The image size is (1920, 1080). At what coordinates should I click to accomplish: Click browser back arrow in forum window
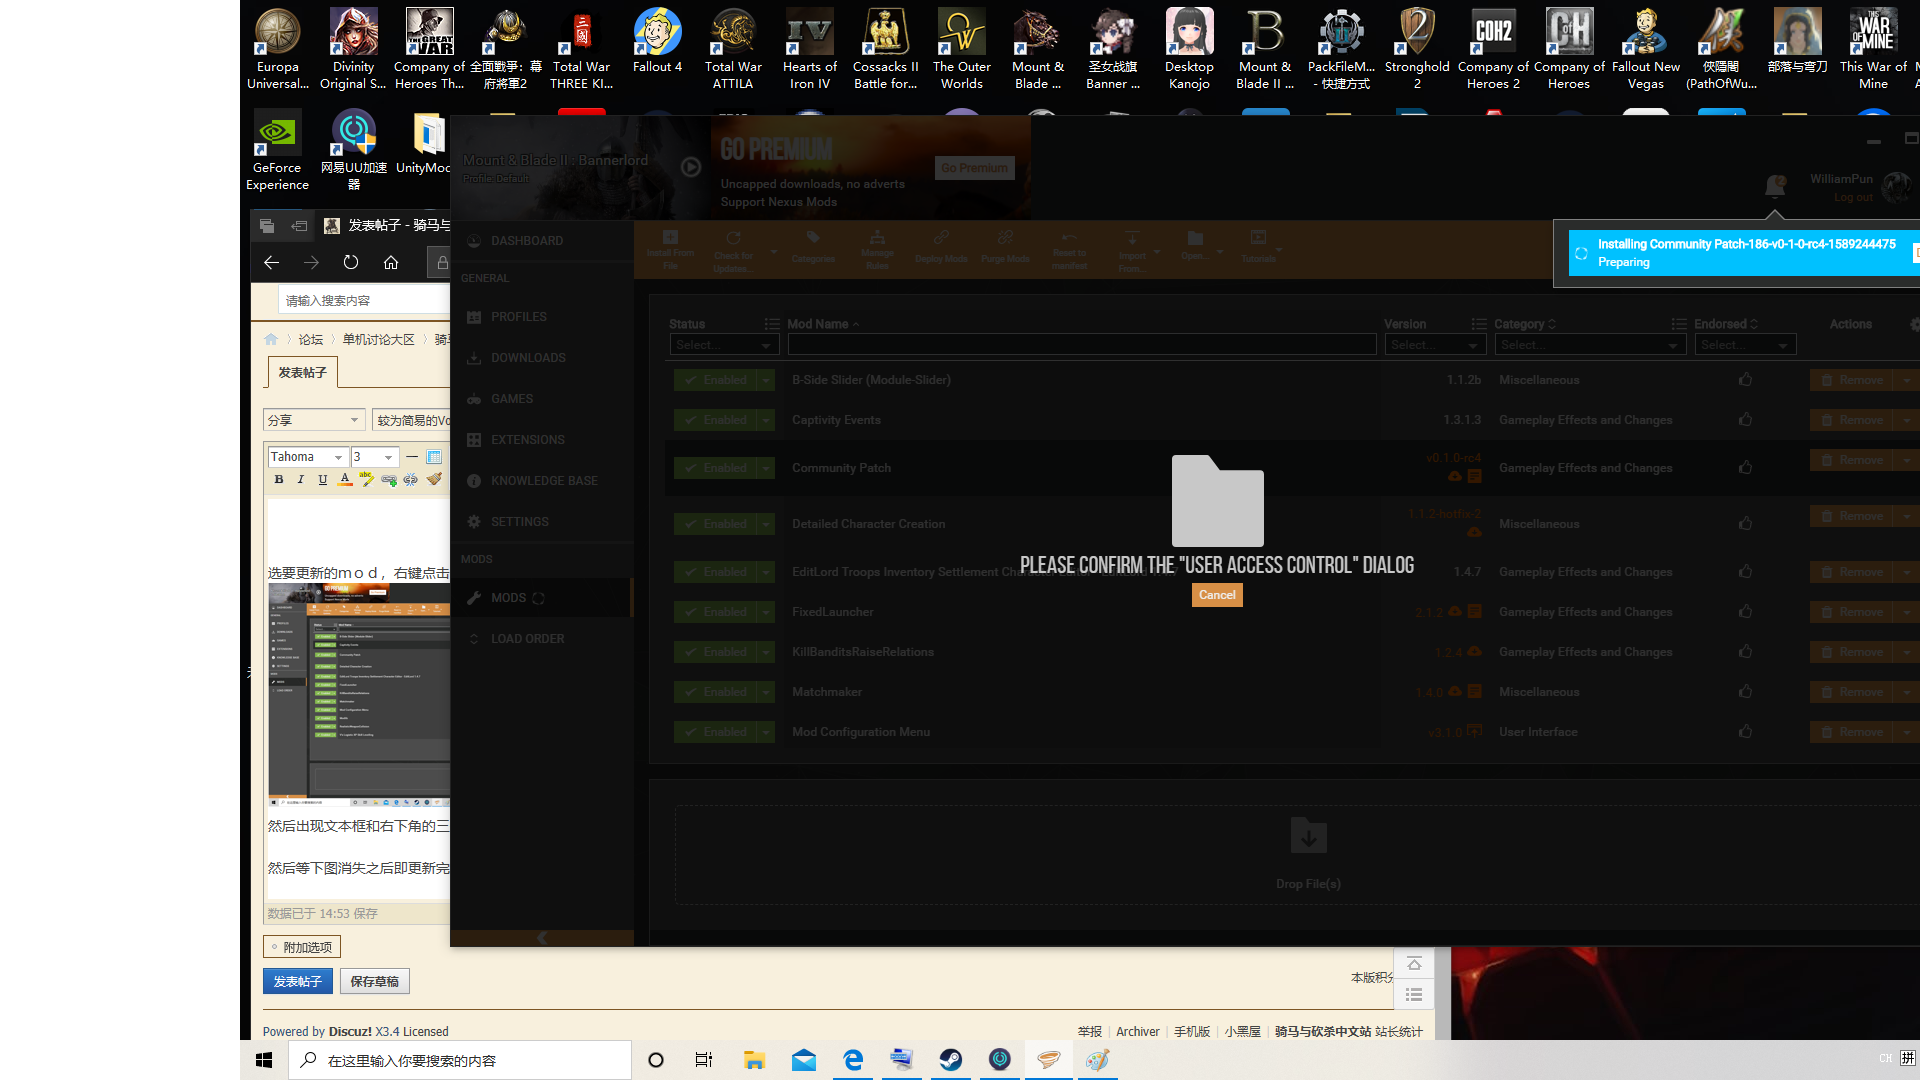tap(271, 263)
